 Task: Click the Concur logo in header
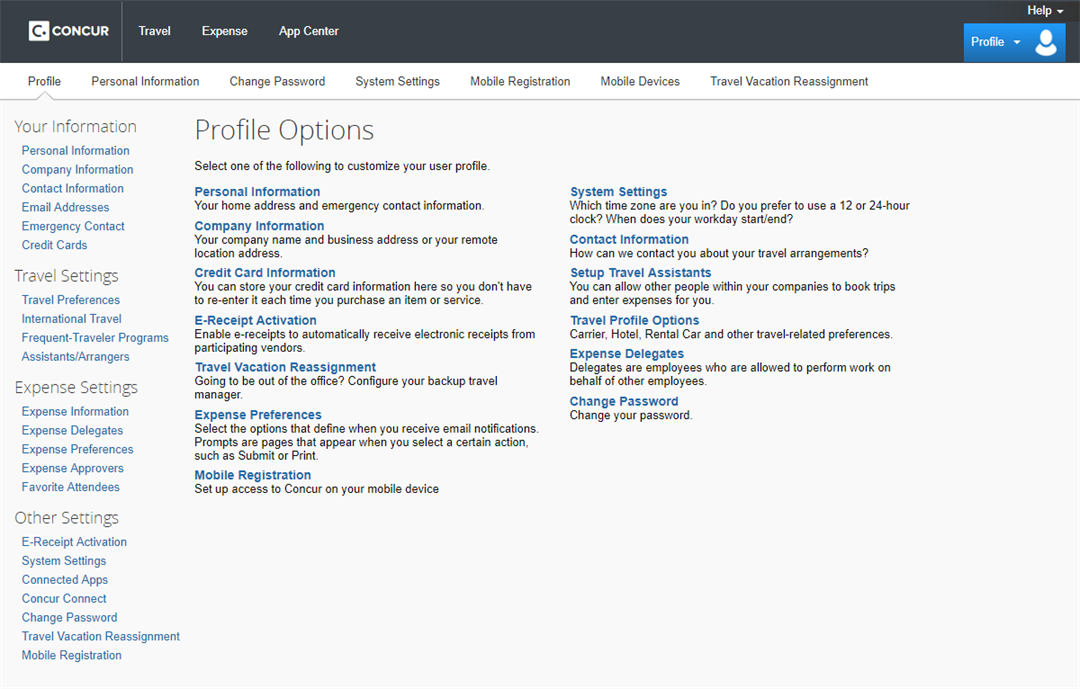tap(69, 31)
